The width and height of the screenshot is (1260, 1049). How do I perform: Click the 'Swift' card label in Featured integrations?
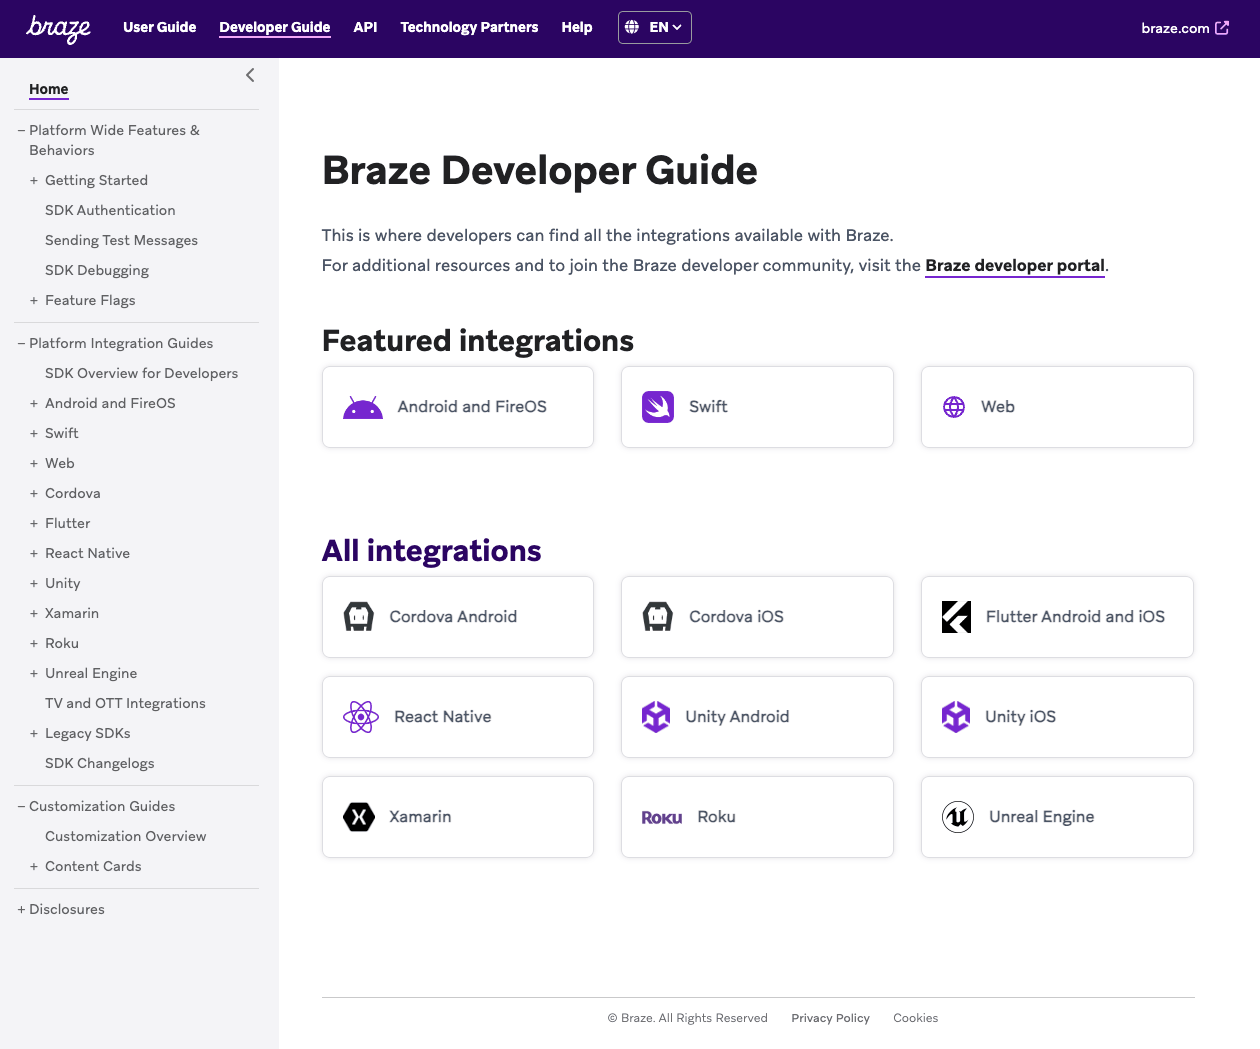(708, 407)
